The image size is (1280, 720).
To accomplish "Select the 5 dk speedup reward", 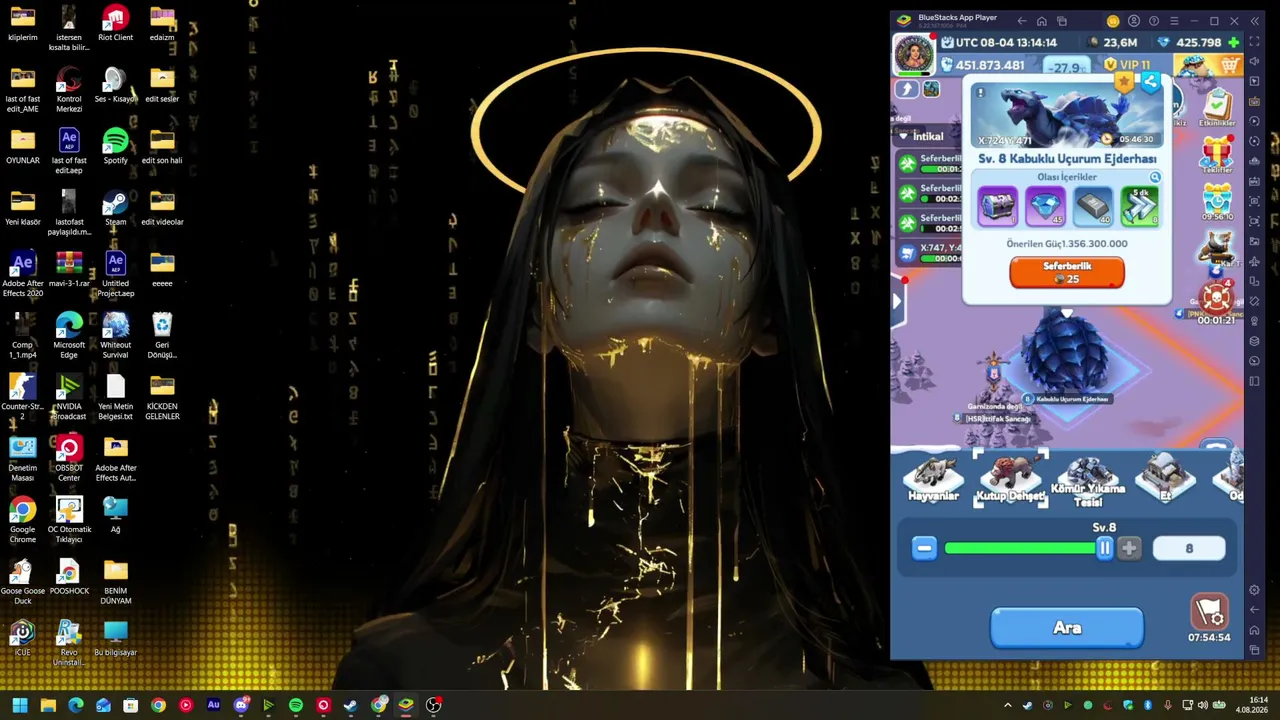I will 1140,206.
